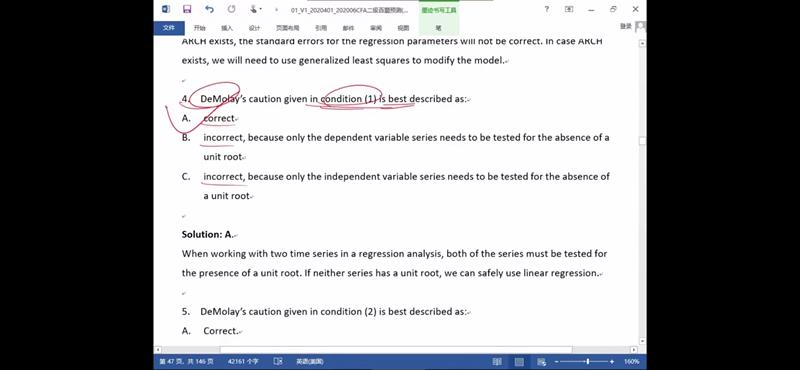Image resolution: width=800 pixels, height=370 pixels.
Task: Click the Redo/Repeat icon
Action: [x=232, y=9]
